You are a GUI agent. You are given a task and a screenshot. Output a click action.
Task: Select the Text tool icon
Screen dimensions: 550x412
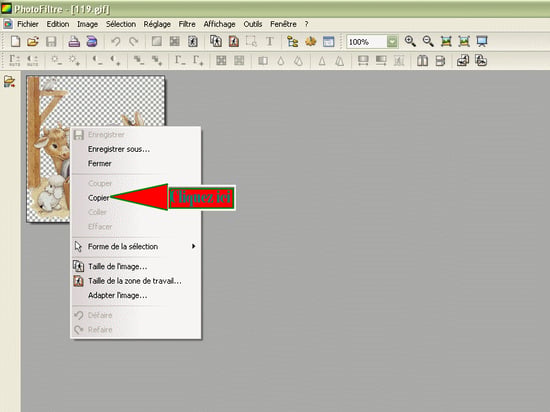(x=269, y=41)
